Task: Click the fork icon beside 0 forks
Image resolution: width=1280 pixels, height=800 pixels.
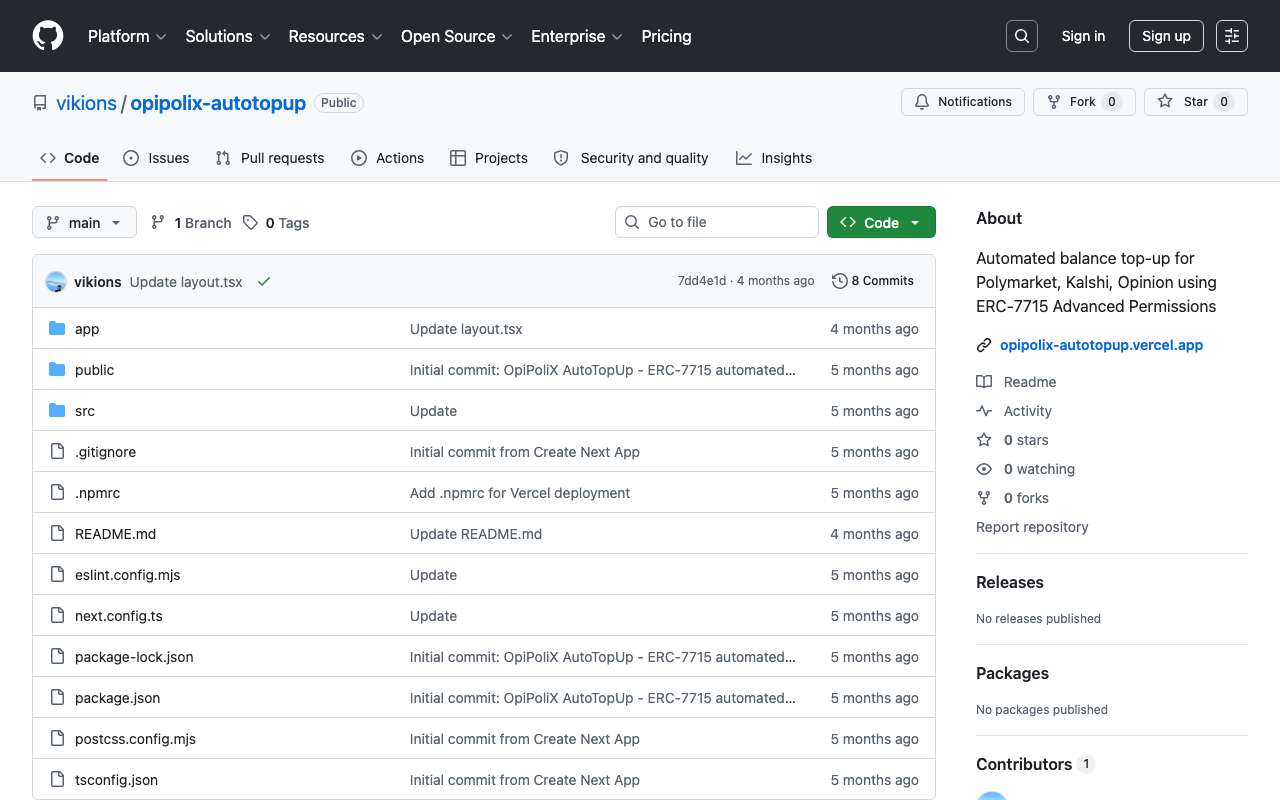Action: coord(984,498)
